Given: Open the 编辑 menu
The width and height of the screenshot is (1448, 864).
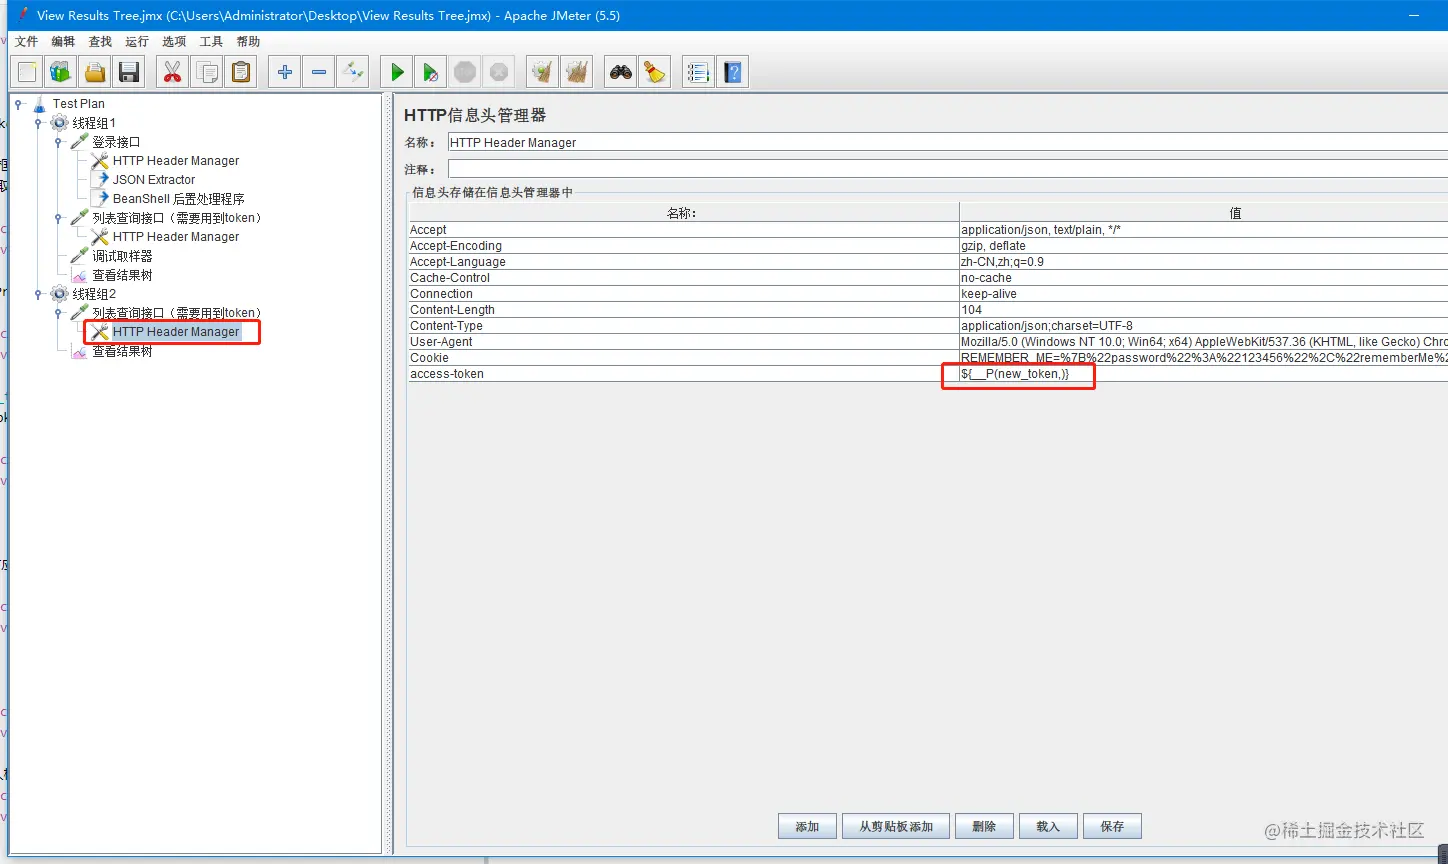Looking at the screenshot, I should point(63,42).
